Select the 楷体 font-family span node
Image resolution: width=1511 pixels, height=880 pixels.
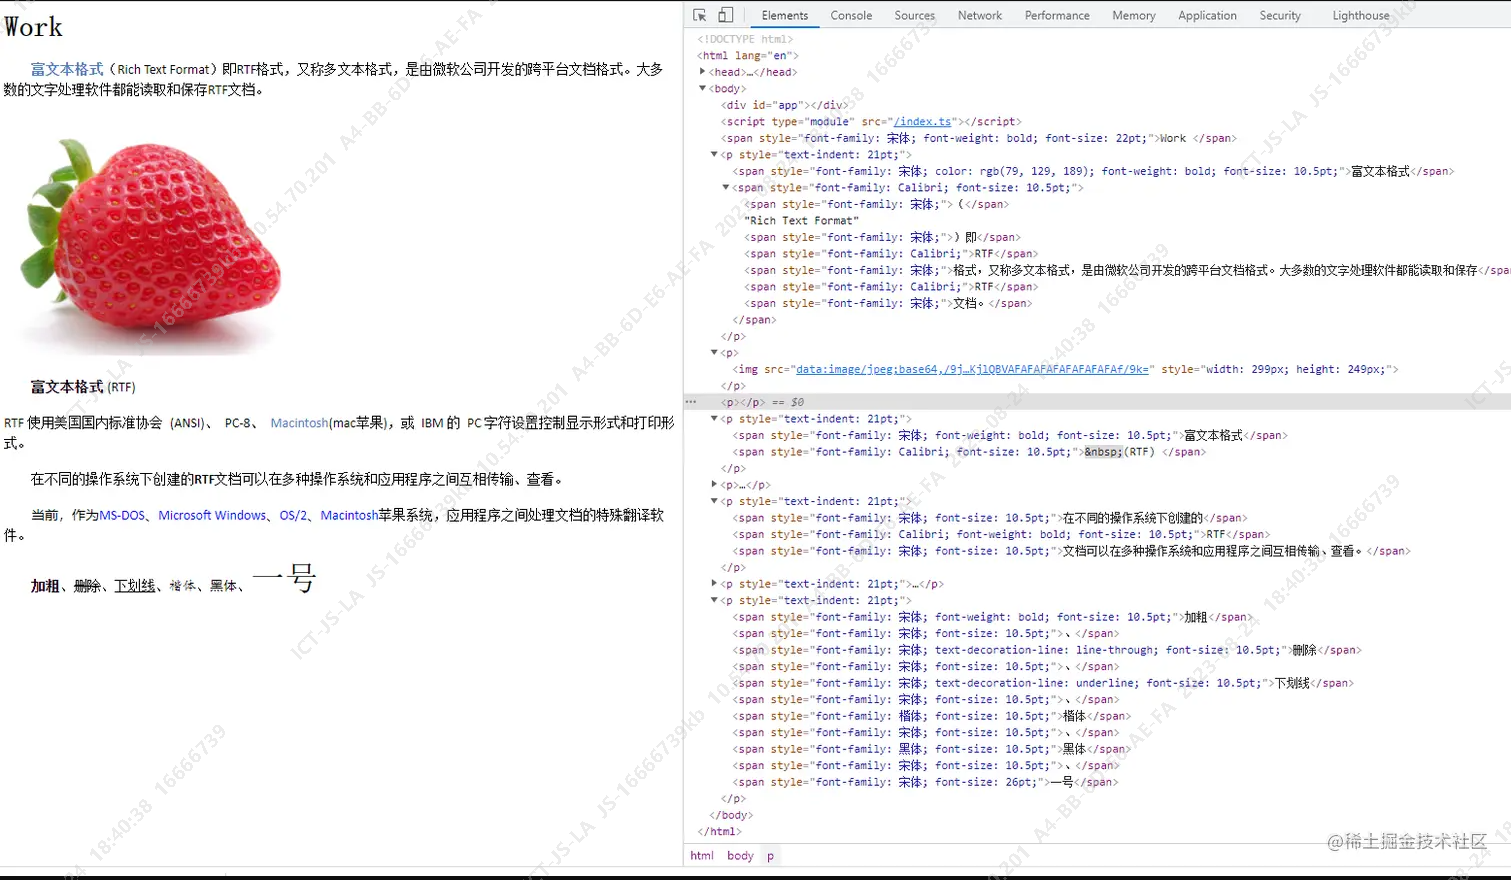[932, 716]
